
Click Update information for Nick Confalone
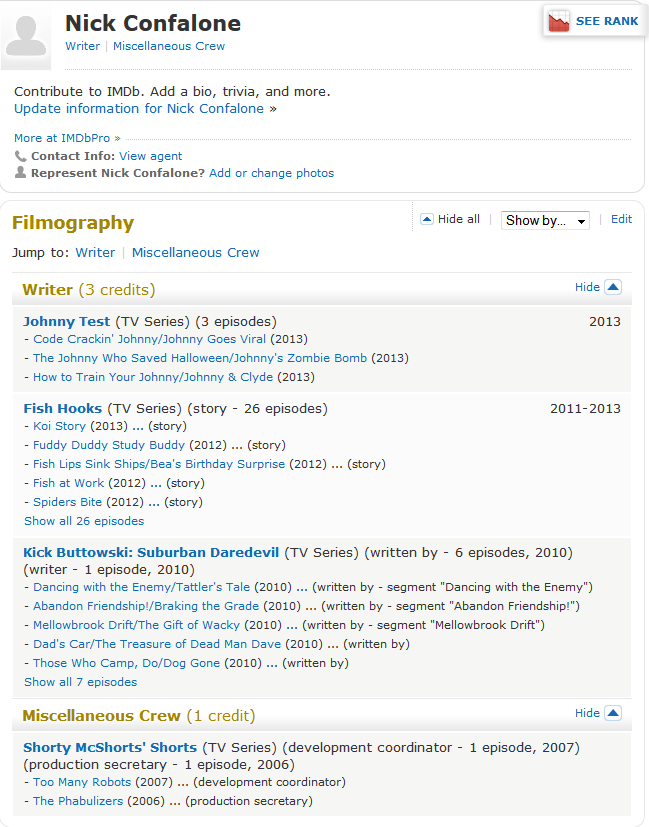[x=139, y=109]
